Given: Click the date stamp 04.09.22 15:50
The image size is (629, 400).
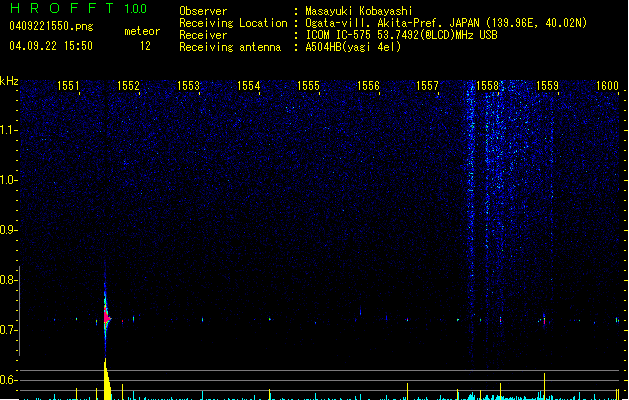Looking at the screenshot, I should [x=51, y=46].
